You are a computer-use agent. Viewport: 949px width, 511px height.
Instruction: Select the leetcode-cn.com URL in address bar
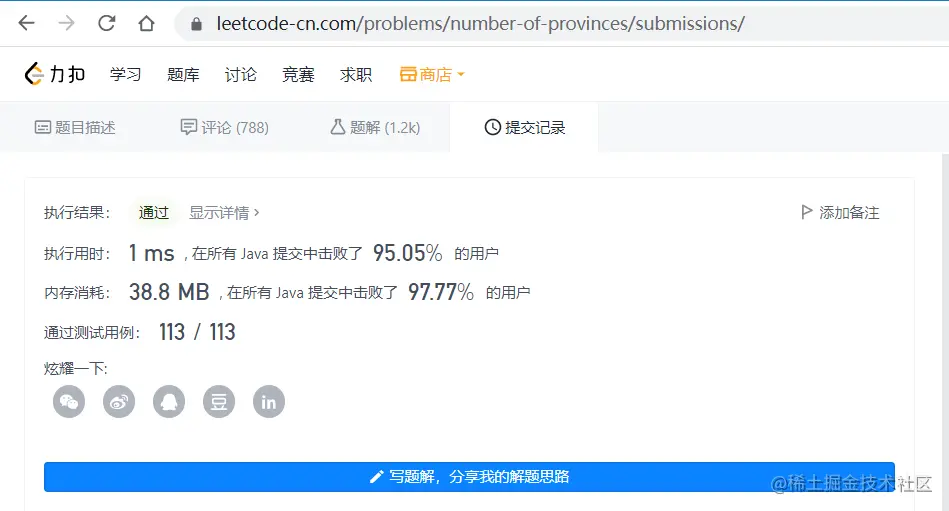pyautogui.click(x=481, y=24)
